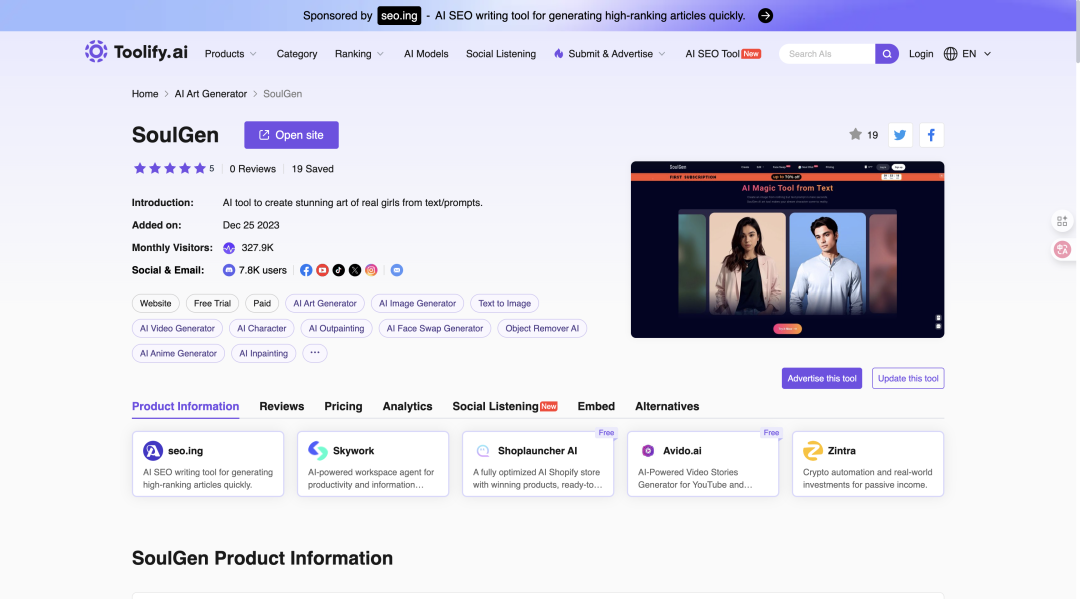Click the Shoplauncher AI card logo icon

[483, 450]
